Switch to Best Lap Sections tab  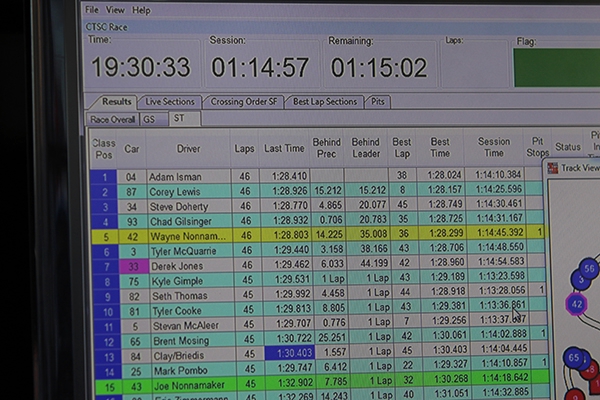[325, 101]
